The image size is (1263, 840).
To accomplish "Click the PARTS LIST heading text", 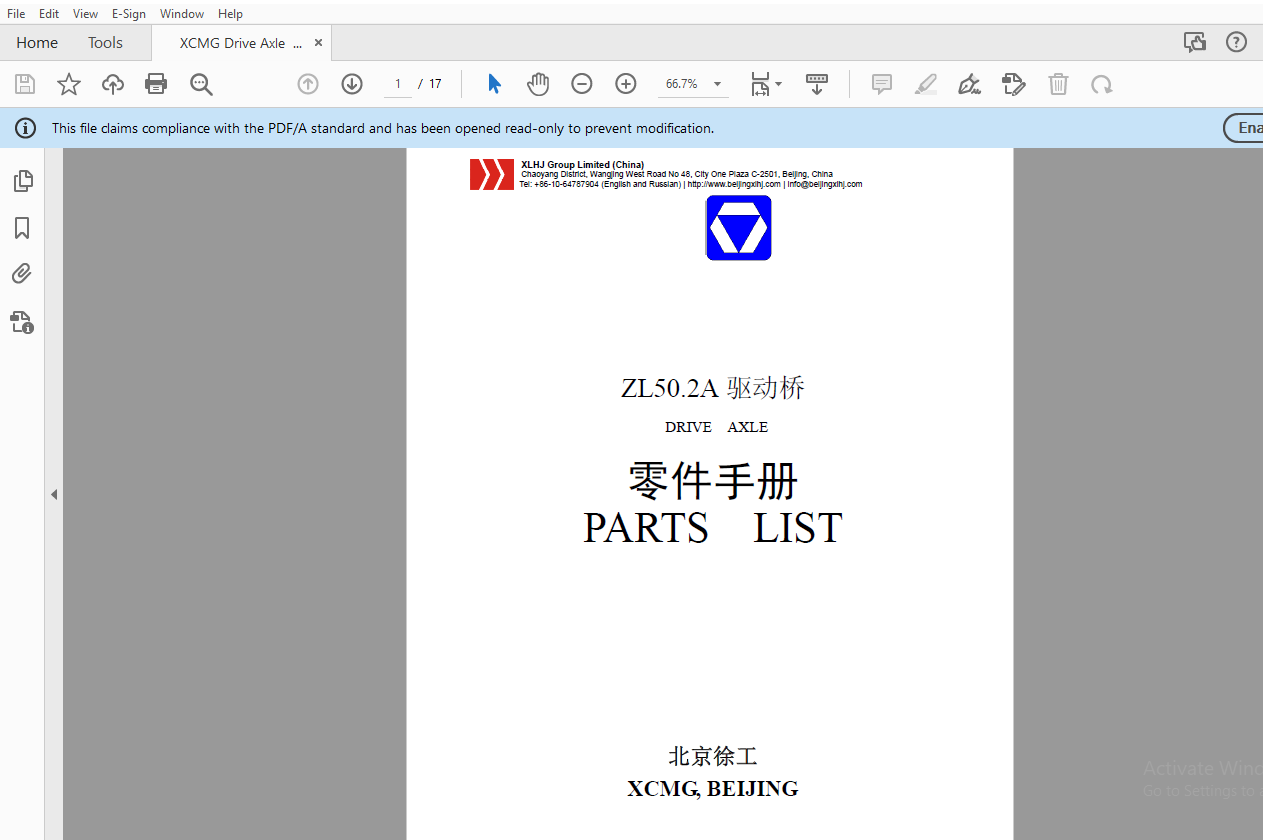I will pyautogui.click(x=713, y=528).
